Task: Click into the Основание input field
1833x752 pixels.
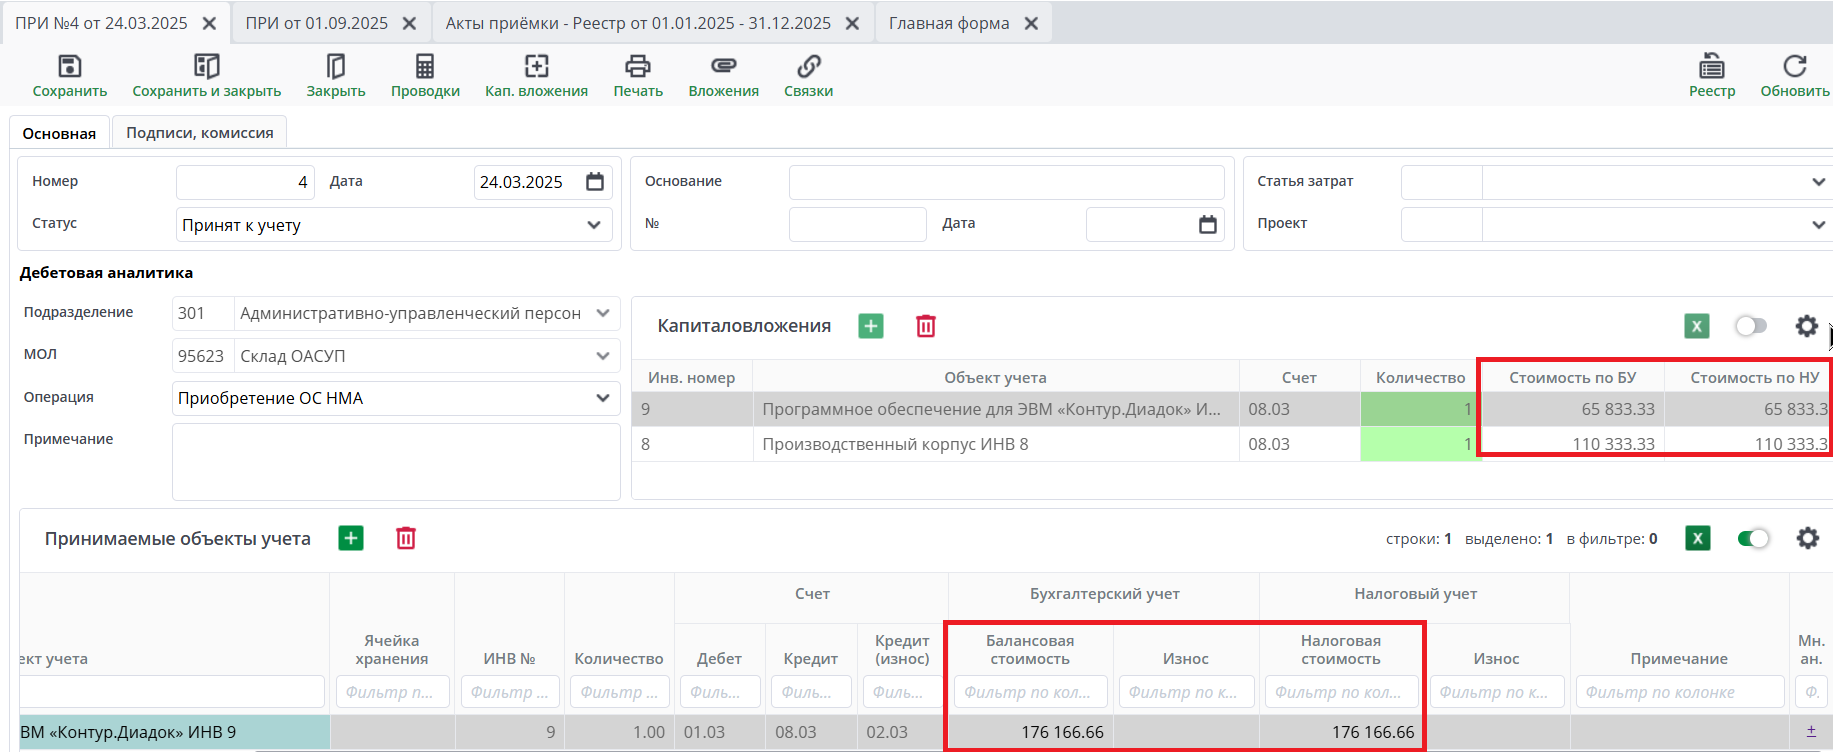Action: (x=1006, y=182)
